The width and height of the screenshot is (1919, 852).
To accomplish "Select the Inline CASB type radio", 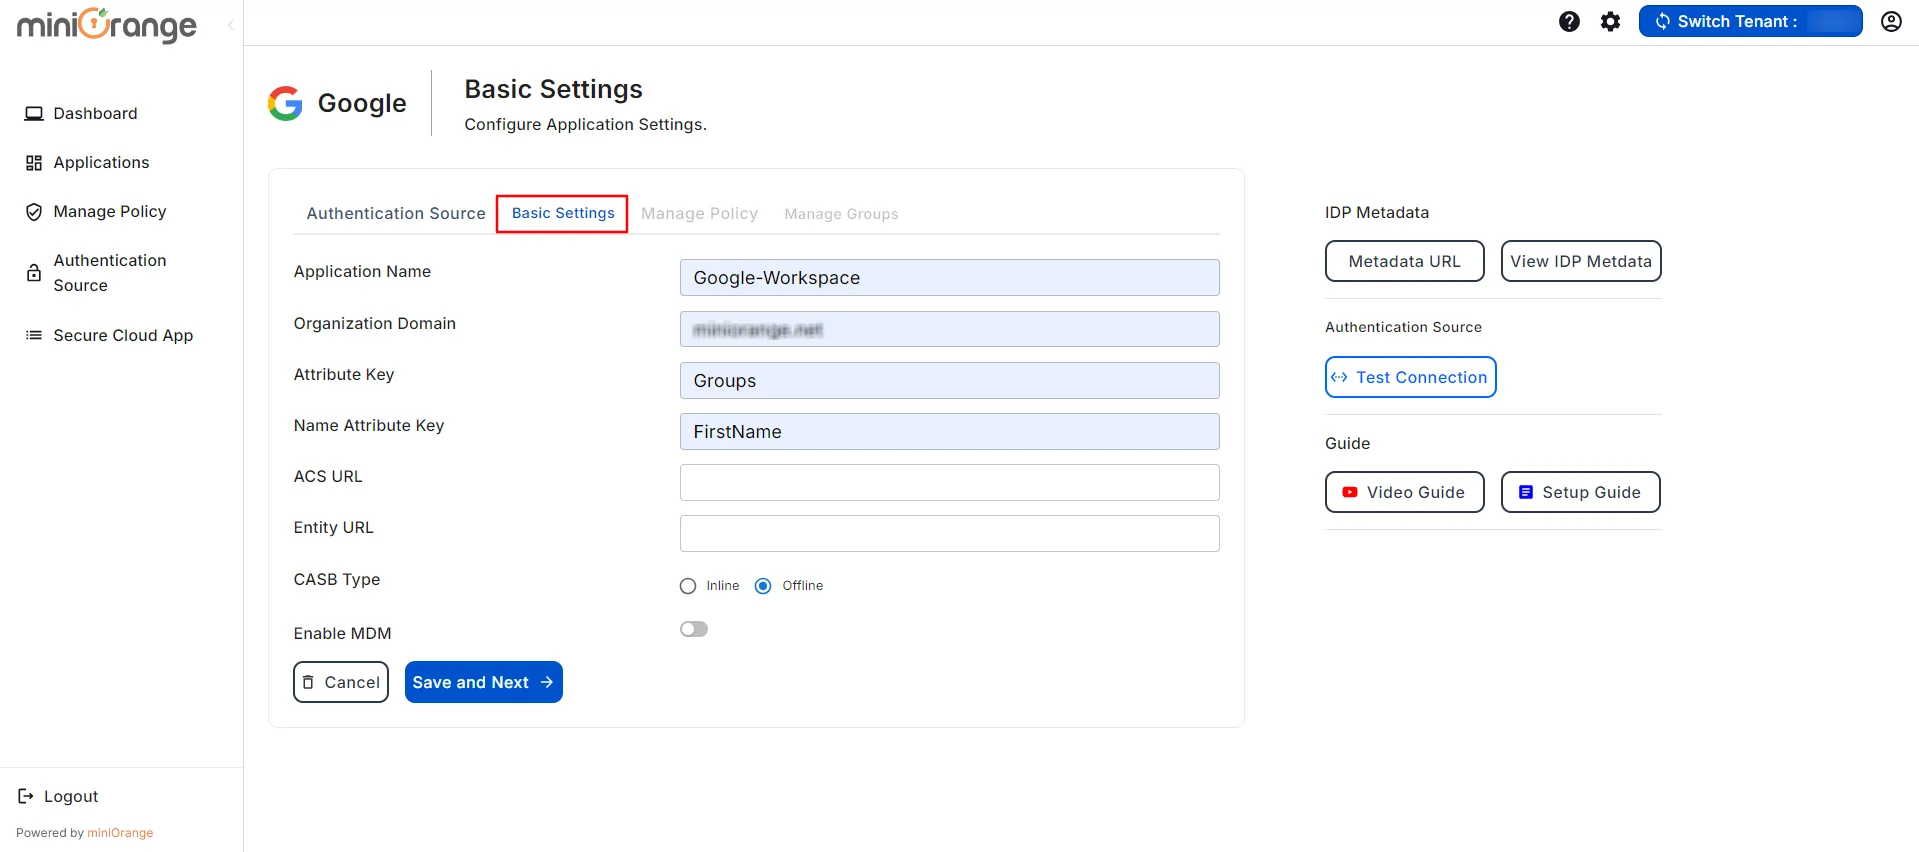I will (688, 586).
